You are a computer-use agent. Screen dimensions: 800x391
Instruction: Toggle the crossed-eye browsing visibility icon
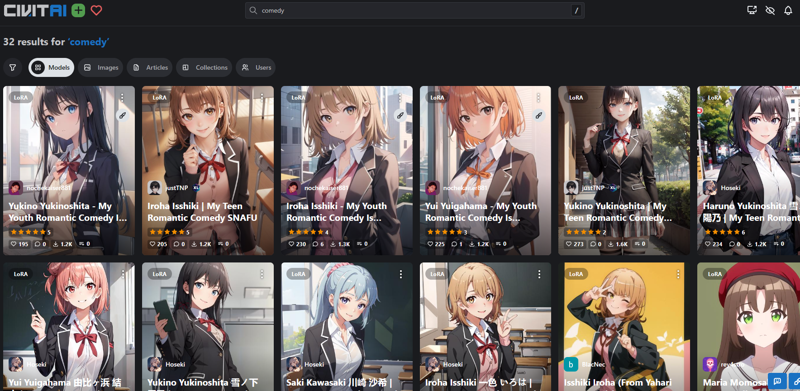770,10
